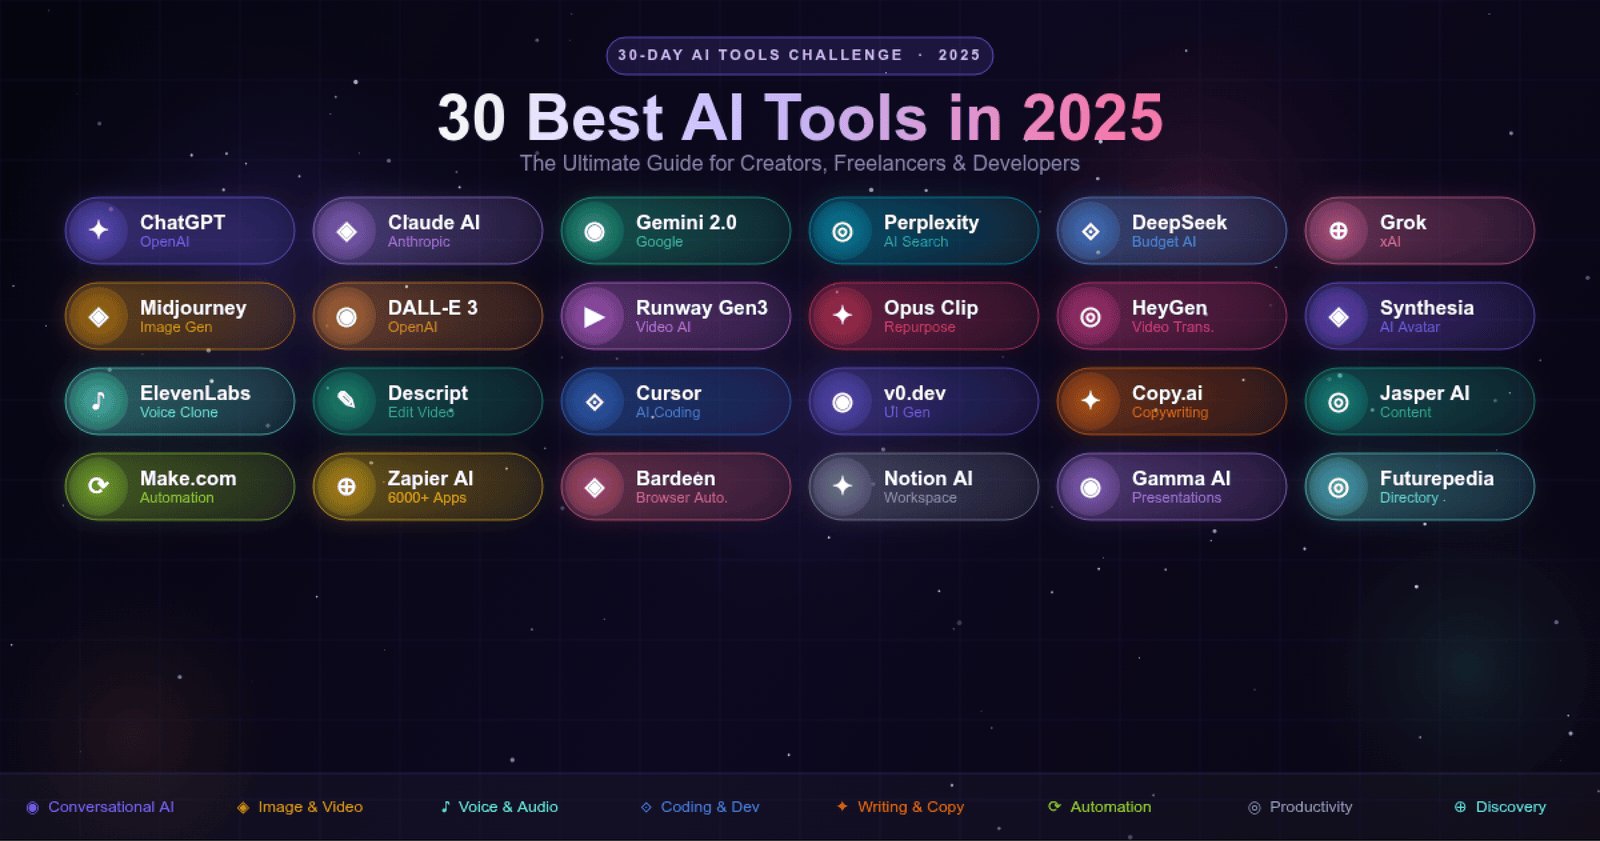Click the v0.dev circle icon
Screen dimensions: 1600x841
843,402
